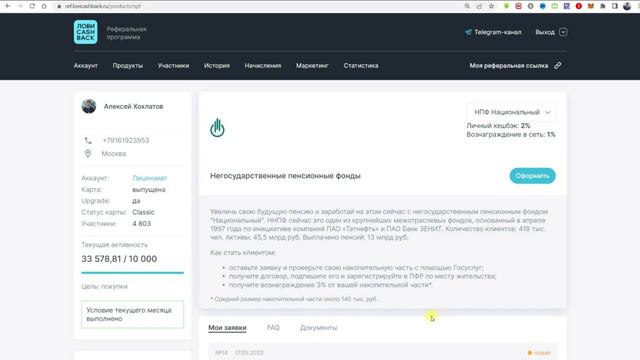Click the browser home icon

click(44, 6)
